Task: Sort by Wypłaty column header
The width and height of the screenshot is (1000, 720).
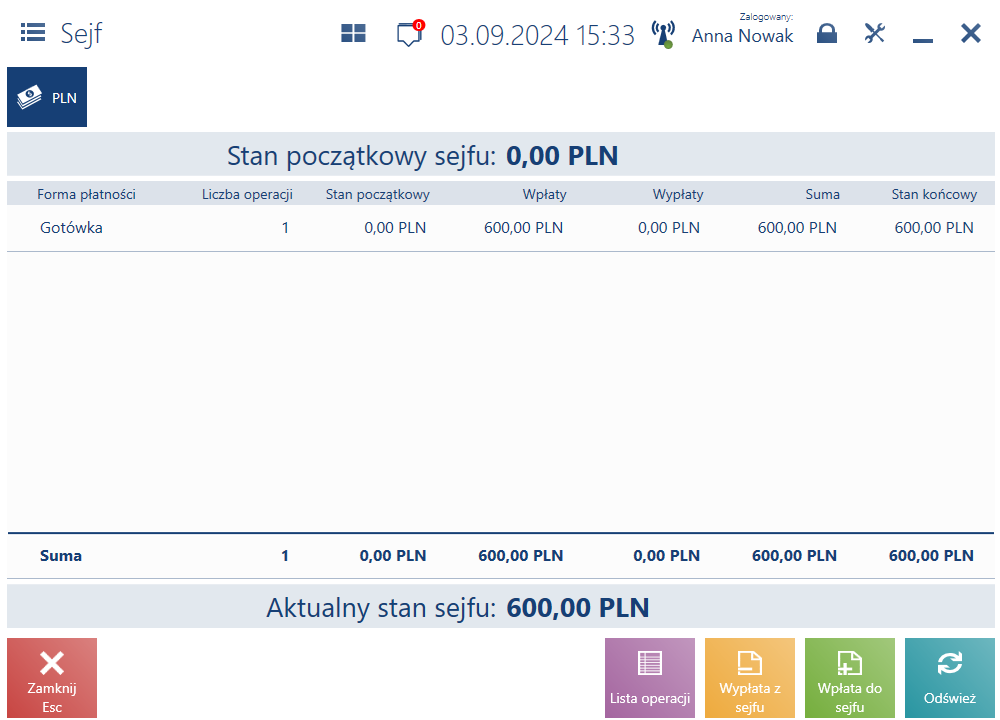Action: pos(678,195)
